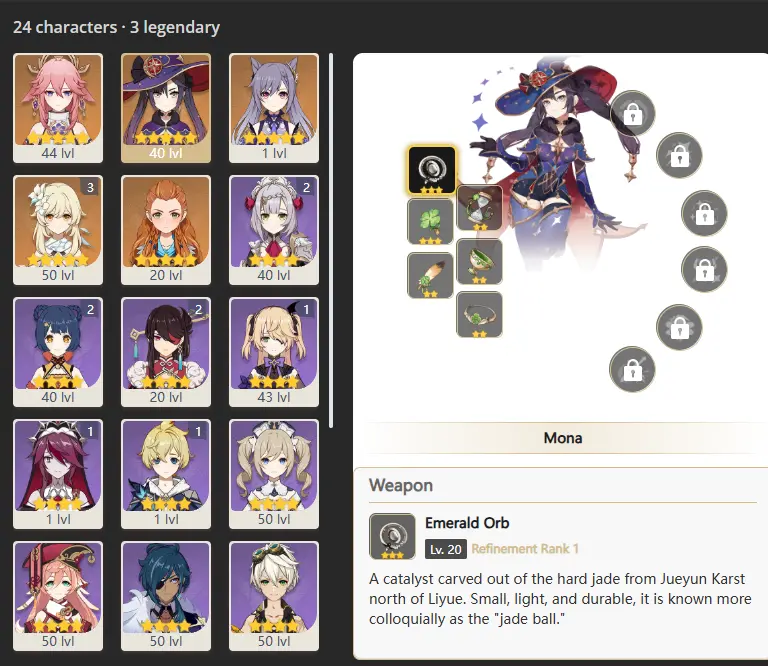Pick the orange-haired 20 lvl character card

pos(166,230)
